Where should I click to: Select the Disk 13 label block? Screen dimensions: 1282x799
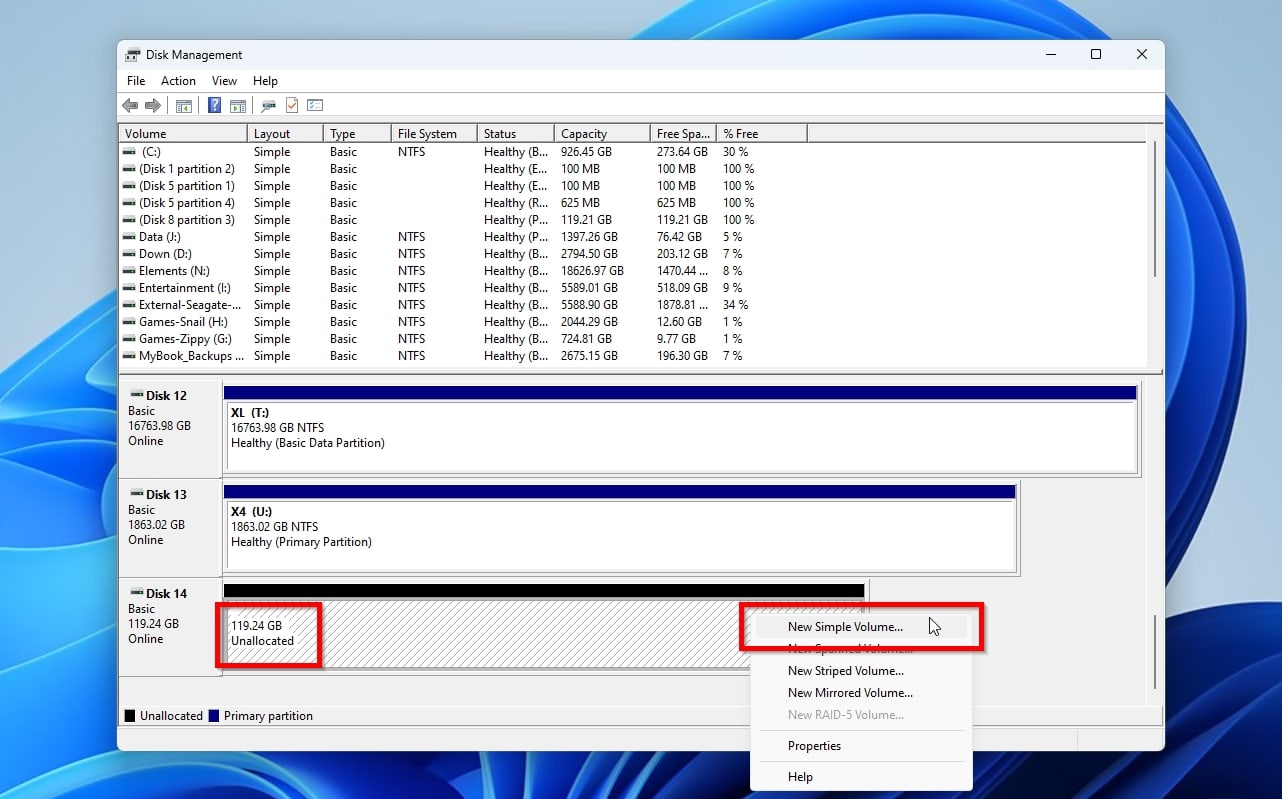point(170,526)
